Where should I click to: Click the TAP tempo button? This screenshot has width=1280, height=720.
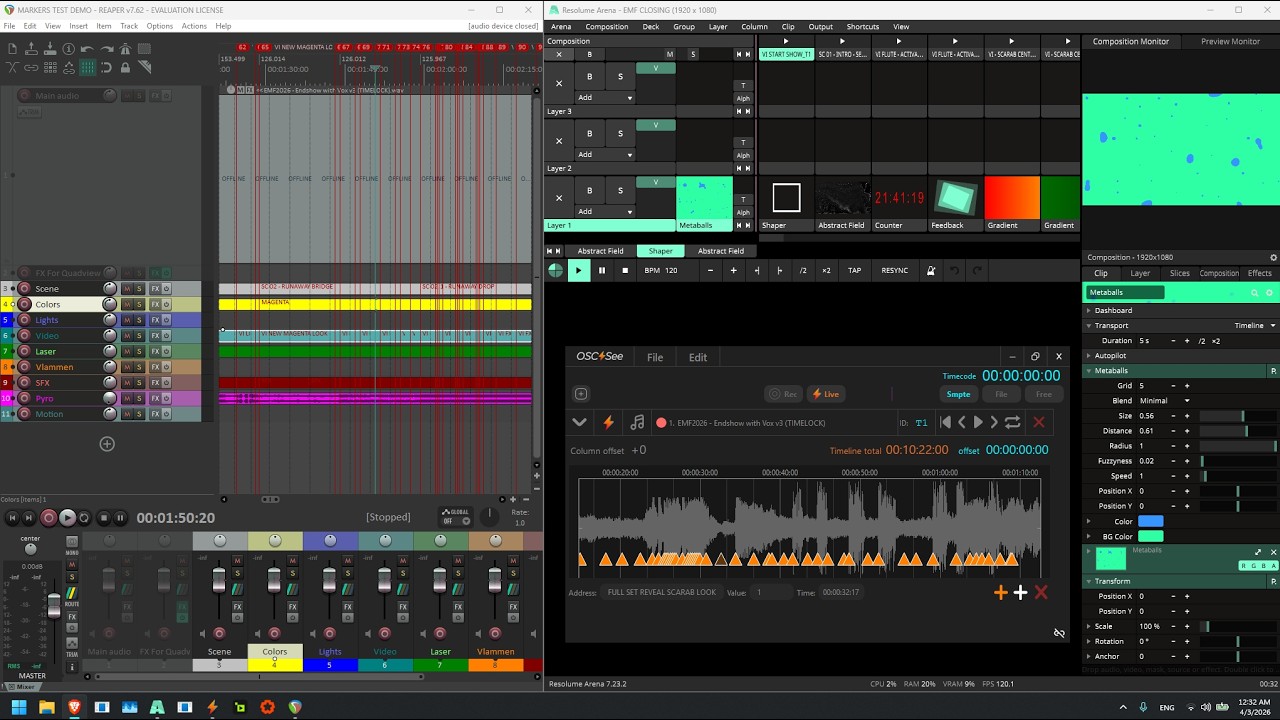(854, 270)
